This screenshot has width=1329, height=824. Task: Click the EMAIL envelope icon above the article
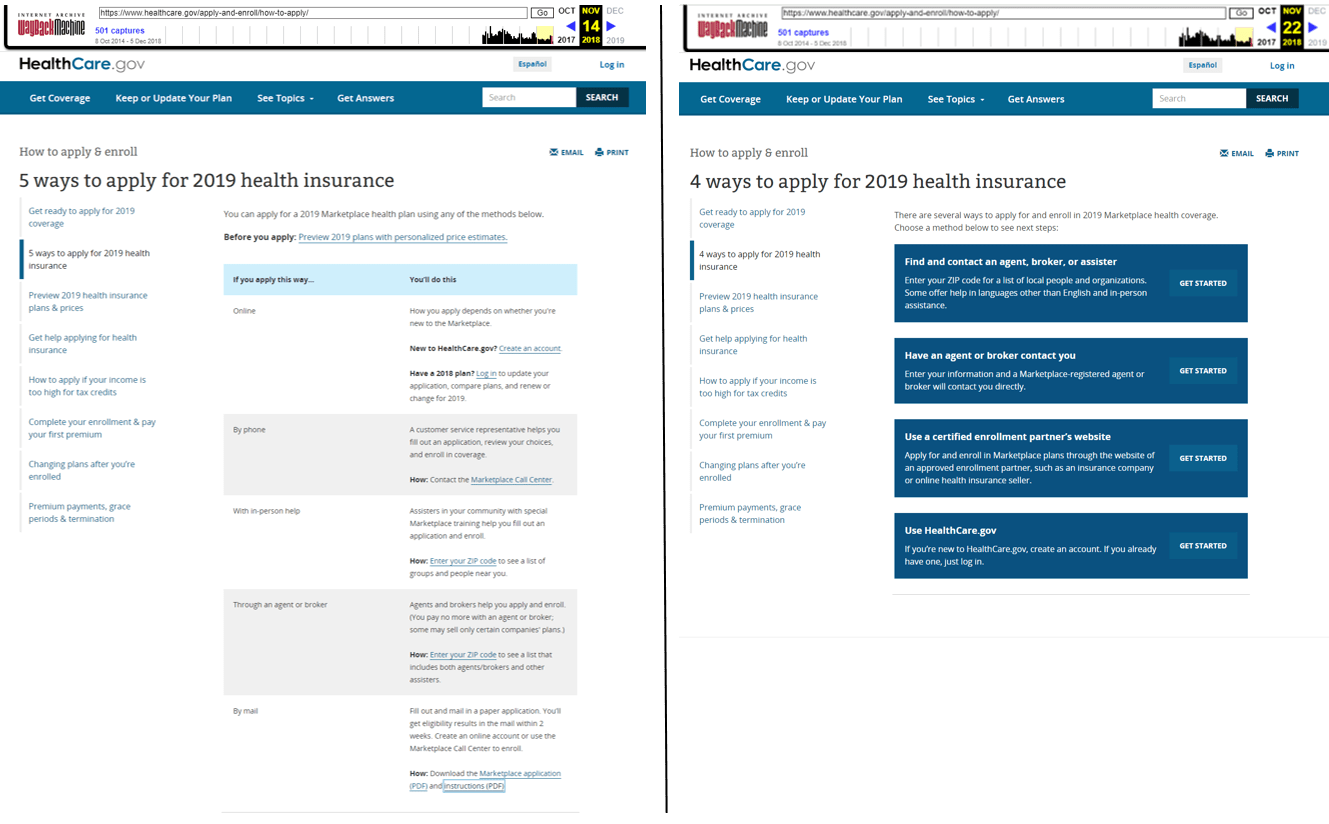553,152
